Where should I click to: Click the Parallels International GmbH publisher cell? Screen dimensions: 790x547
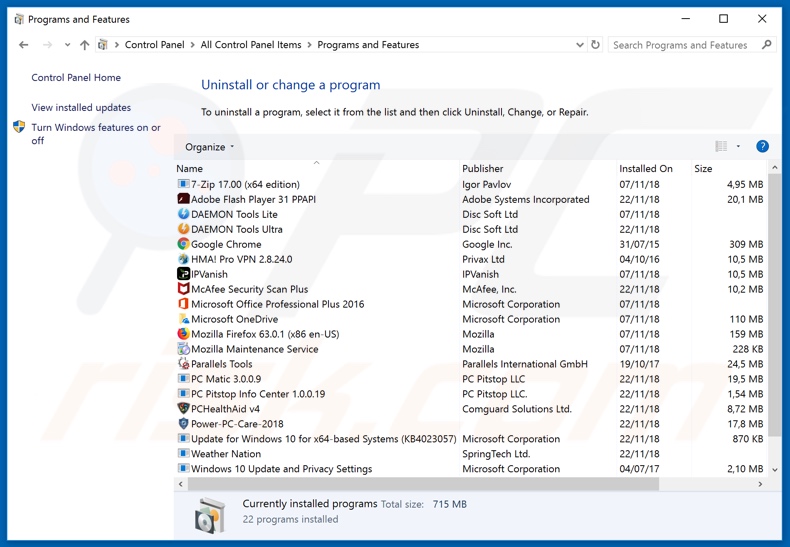tap(525, 364)
